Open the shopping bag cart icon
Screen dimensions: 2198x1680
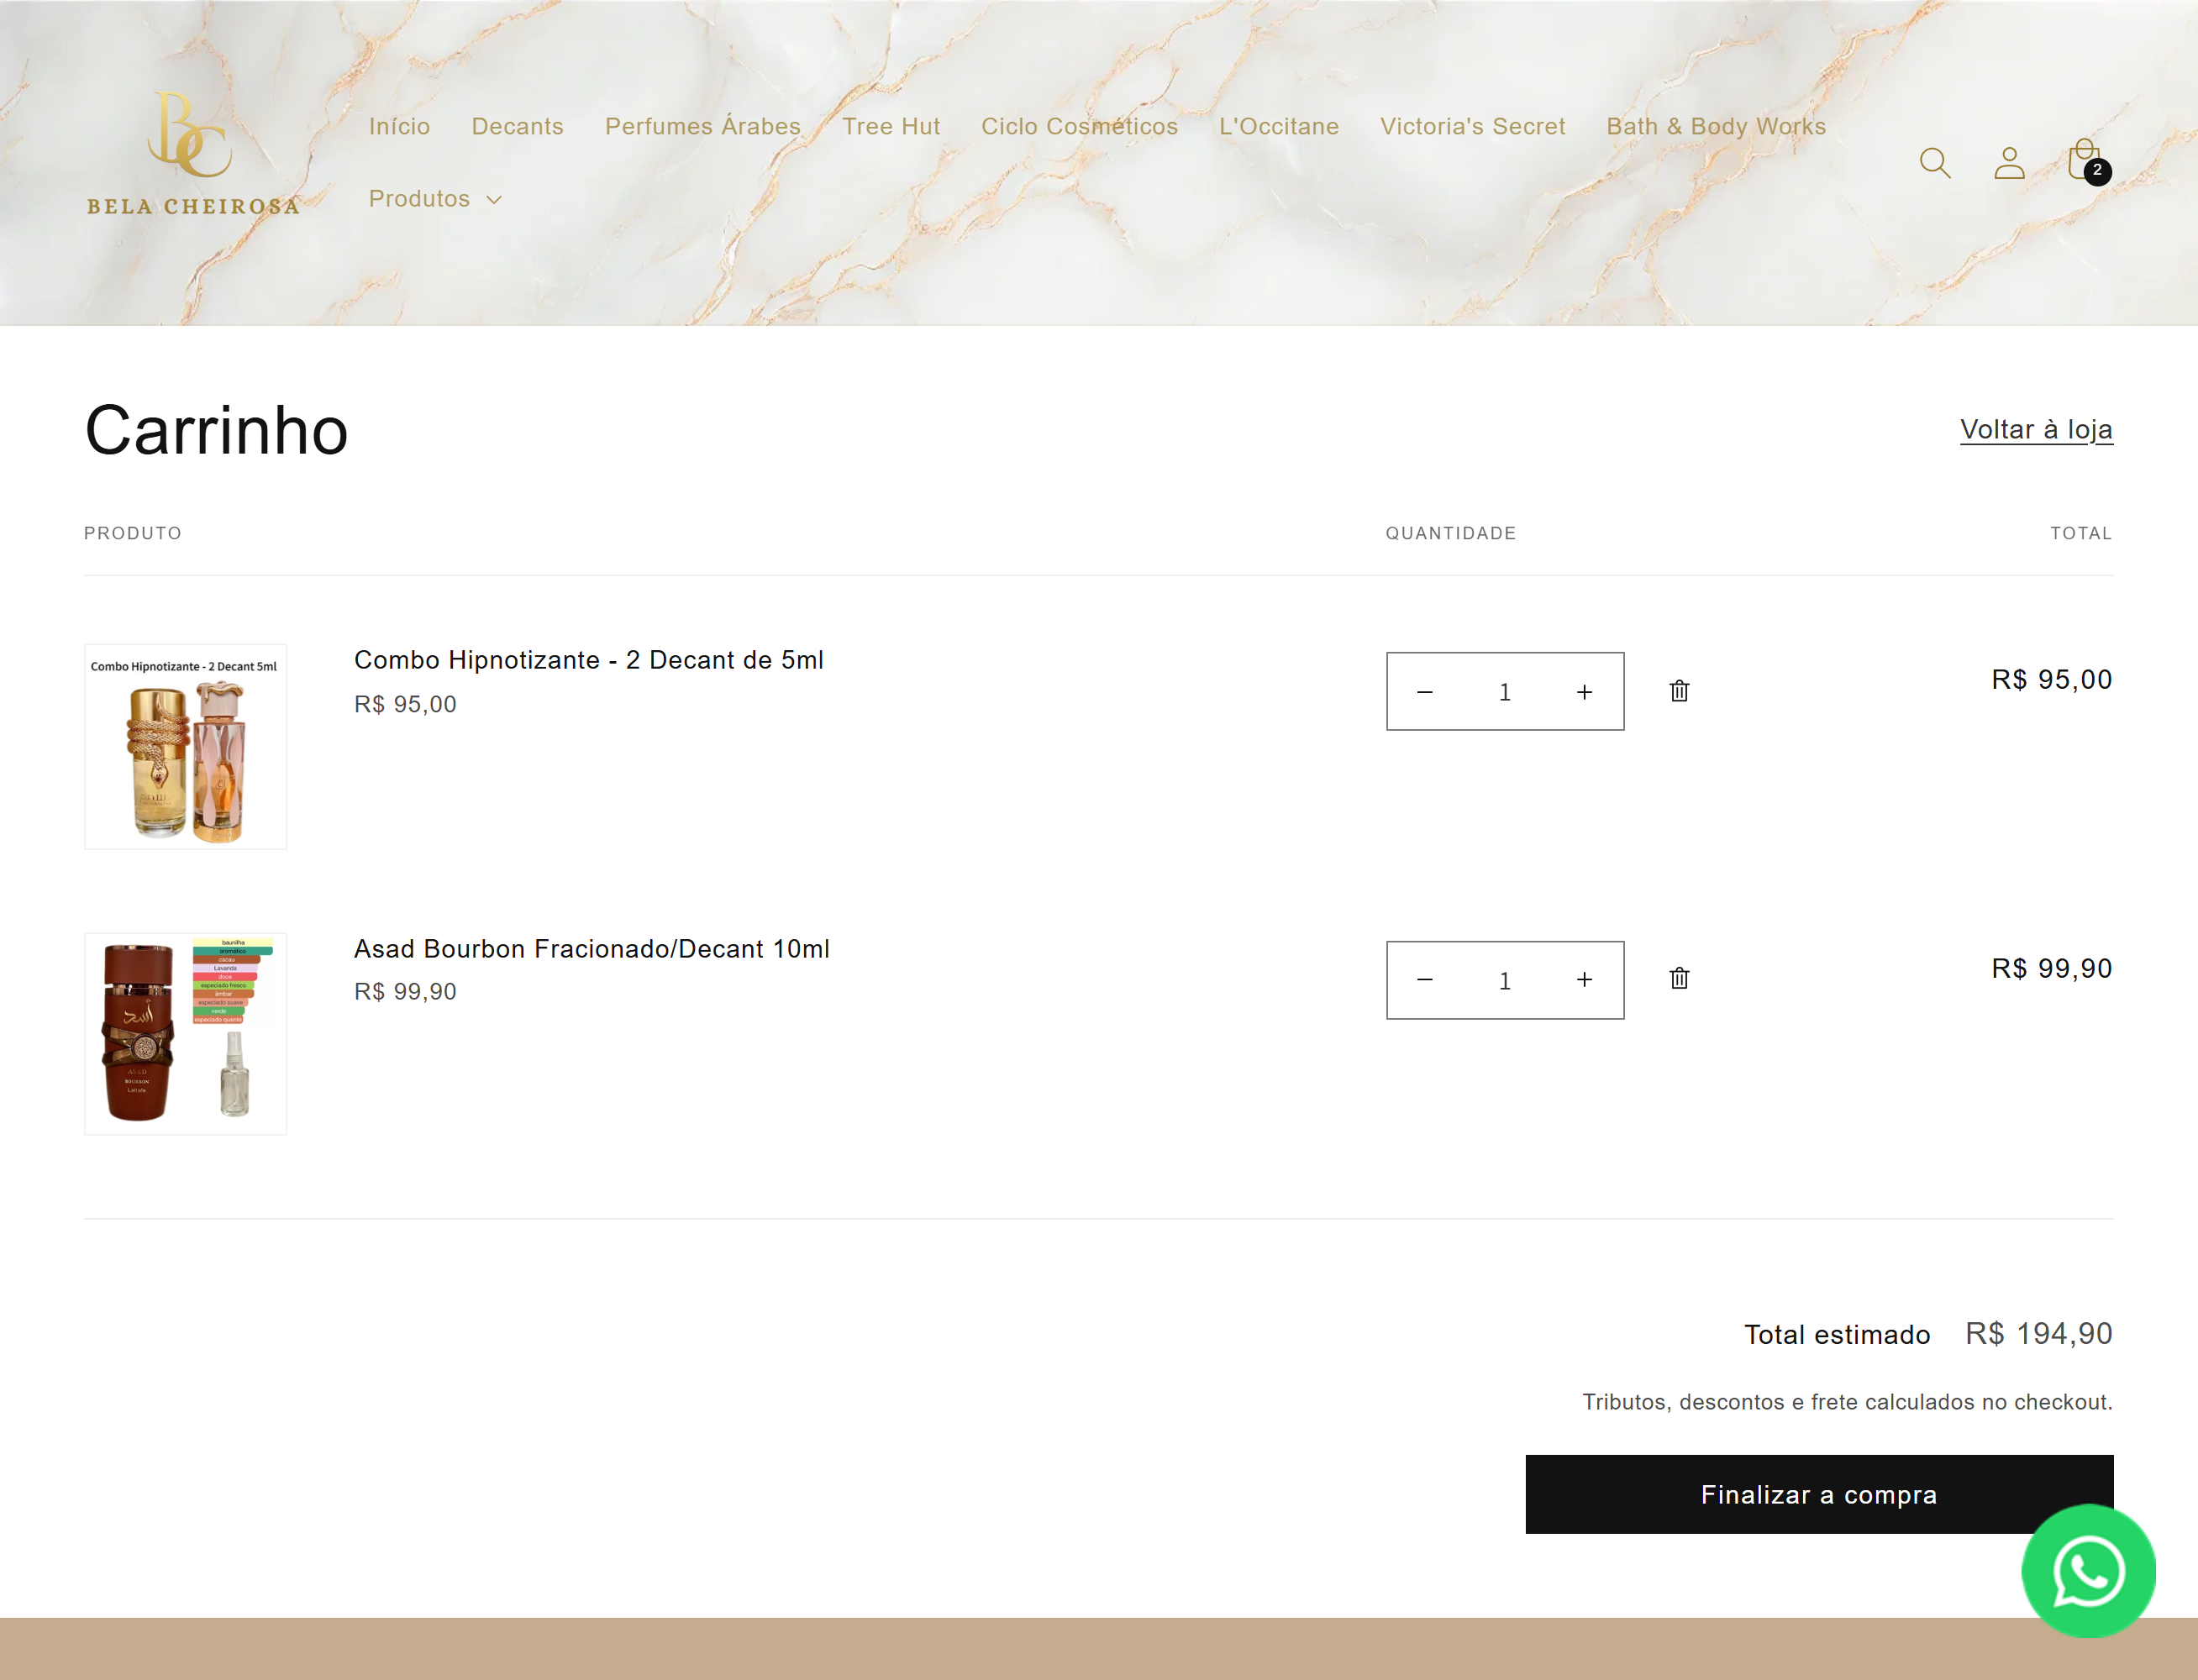2084,161
